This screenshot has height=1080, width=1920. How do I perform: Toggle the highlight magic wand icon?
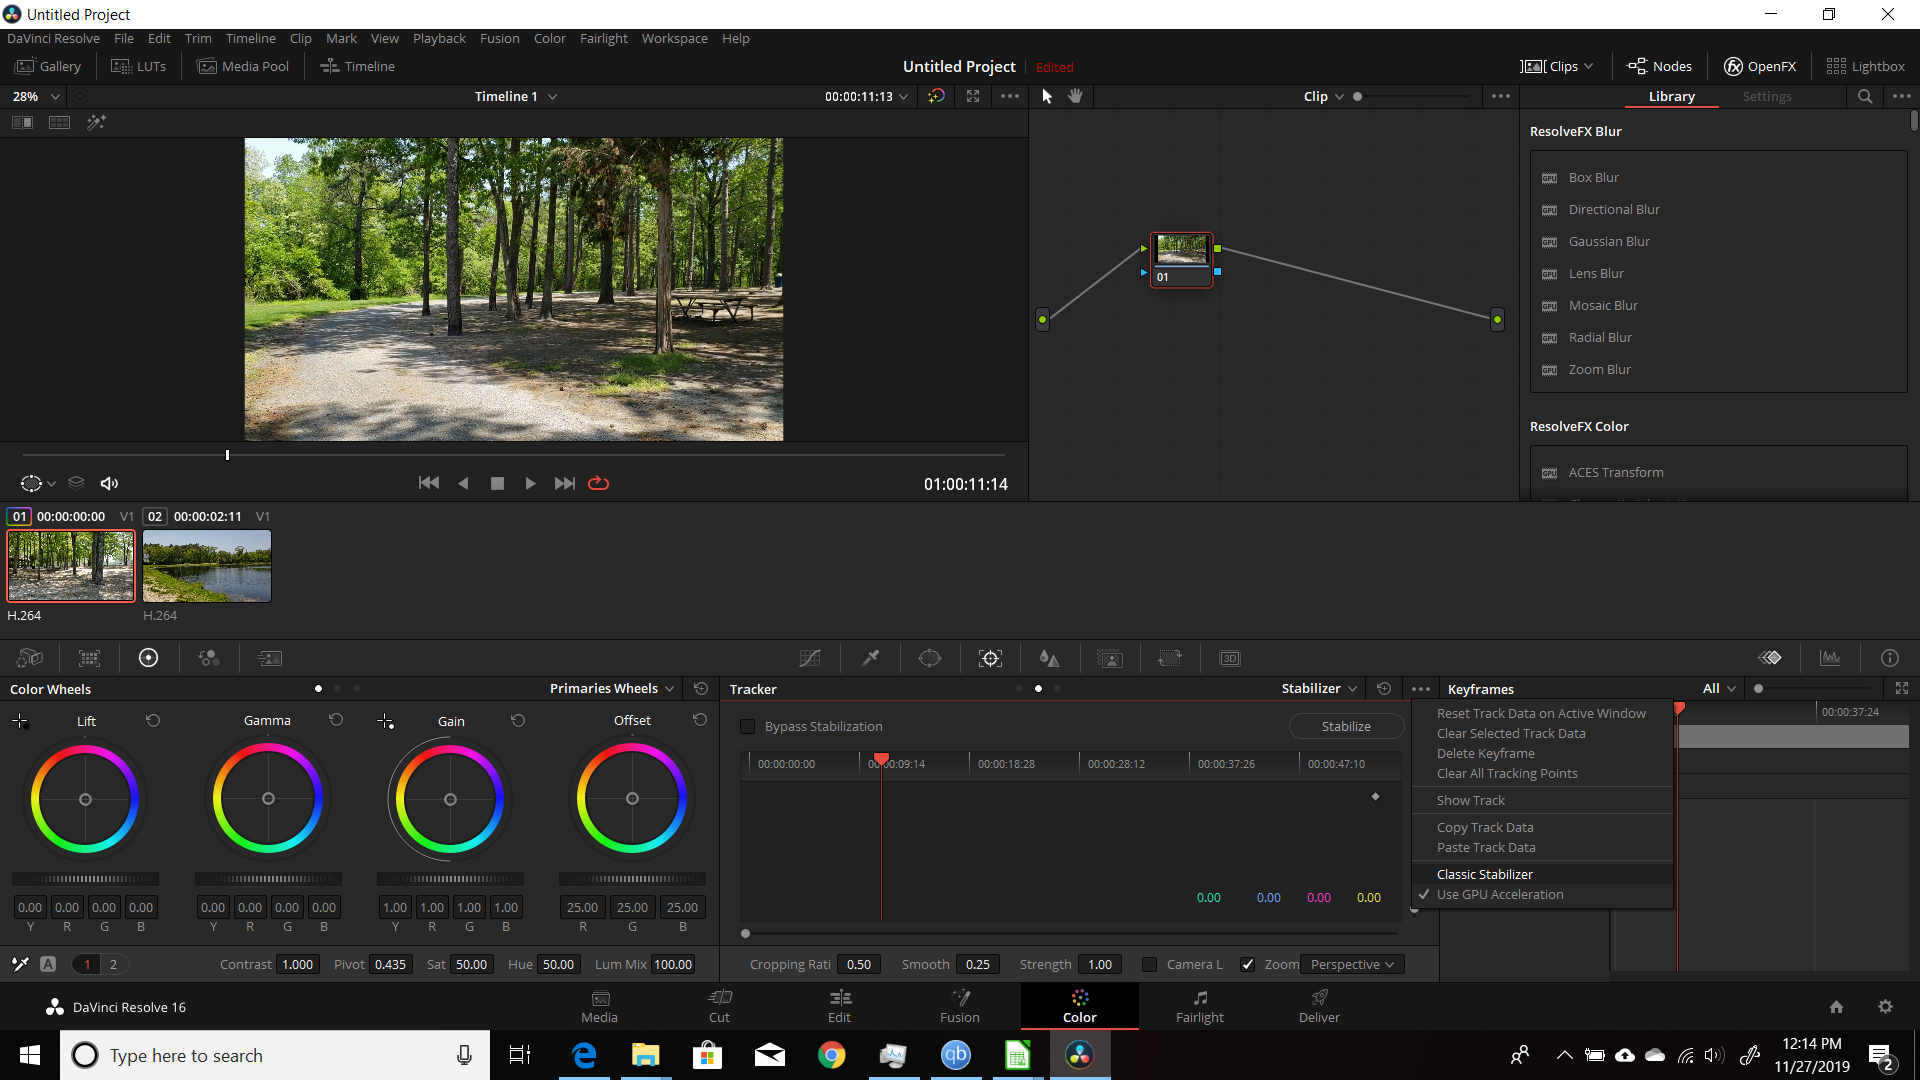(x=96, y=122)
